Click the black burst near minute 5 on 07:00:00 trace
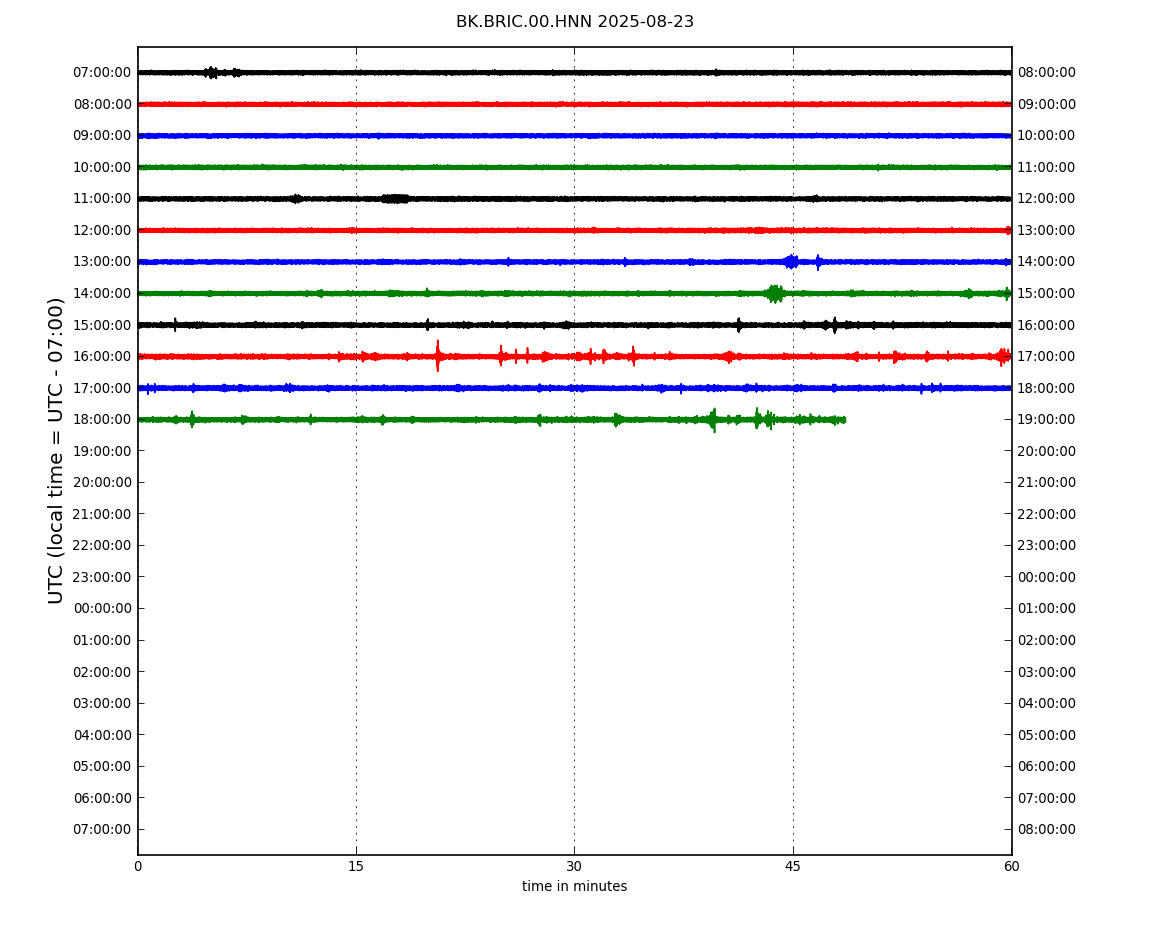 [x=211, y=73]
